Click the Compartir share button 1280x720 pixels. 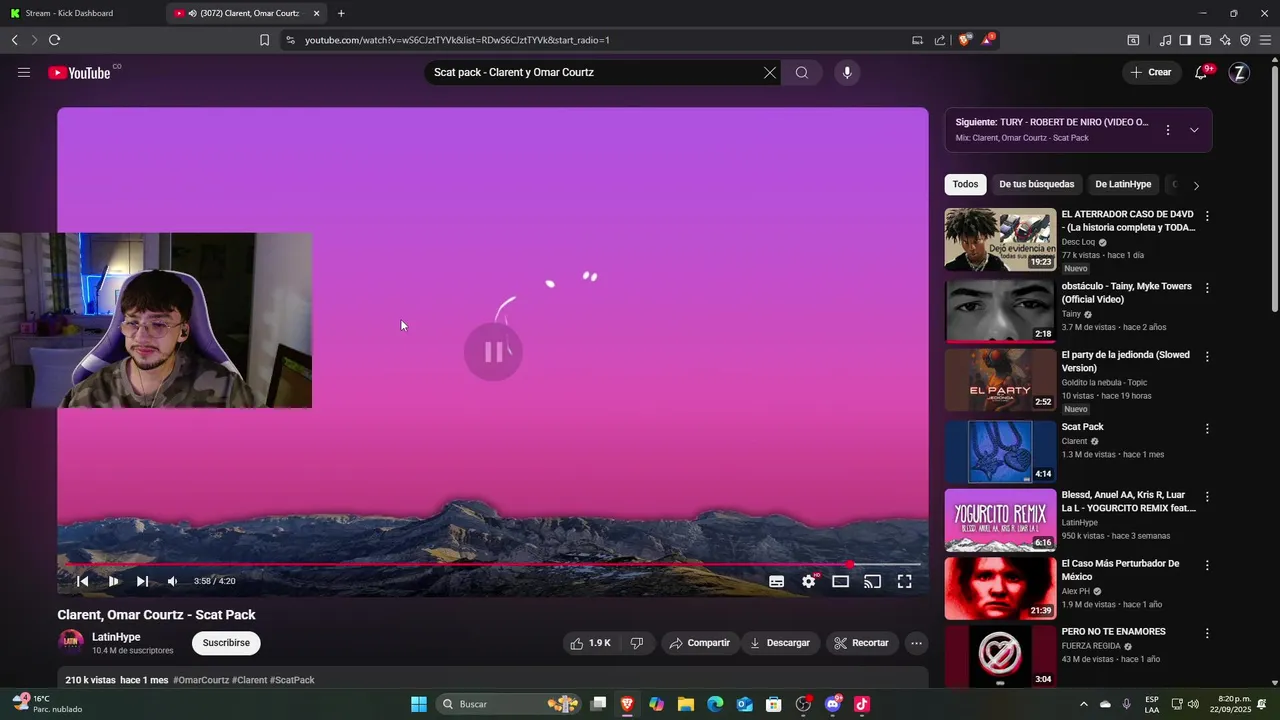pos(700,643)
